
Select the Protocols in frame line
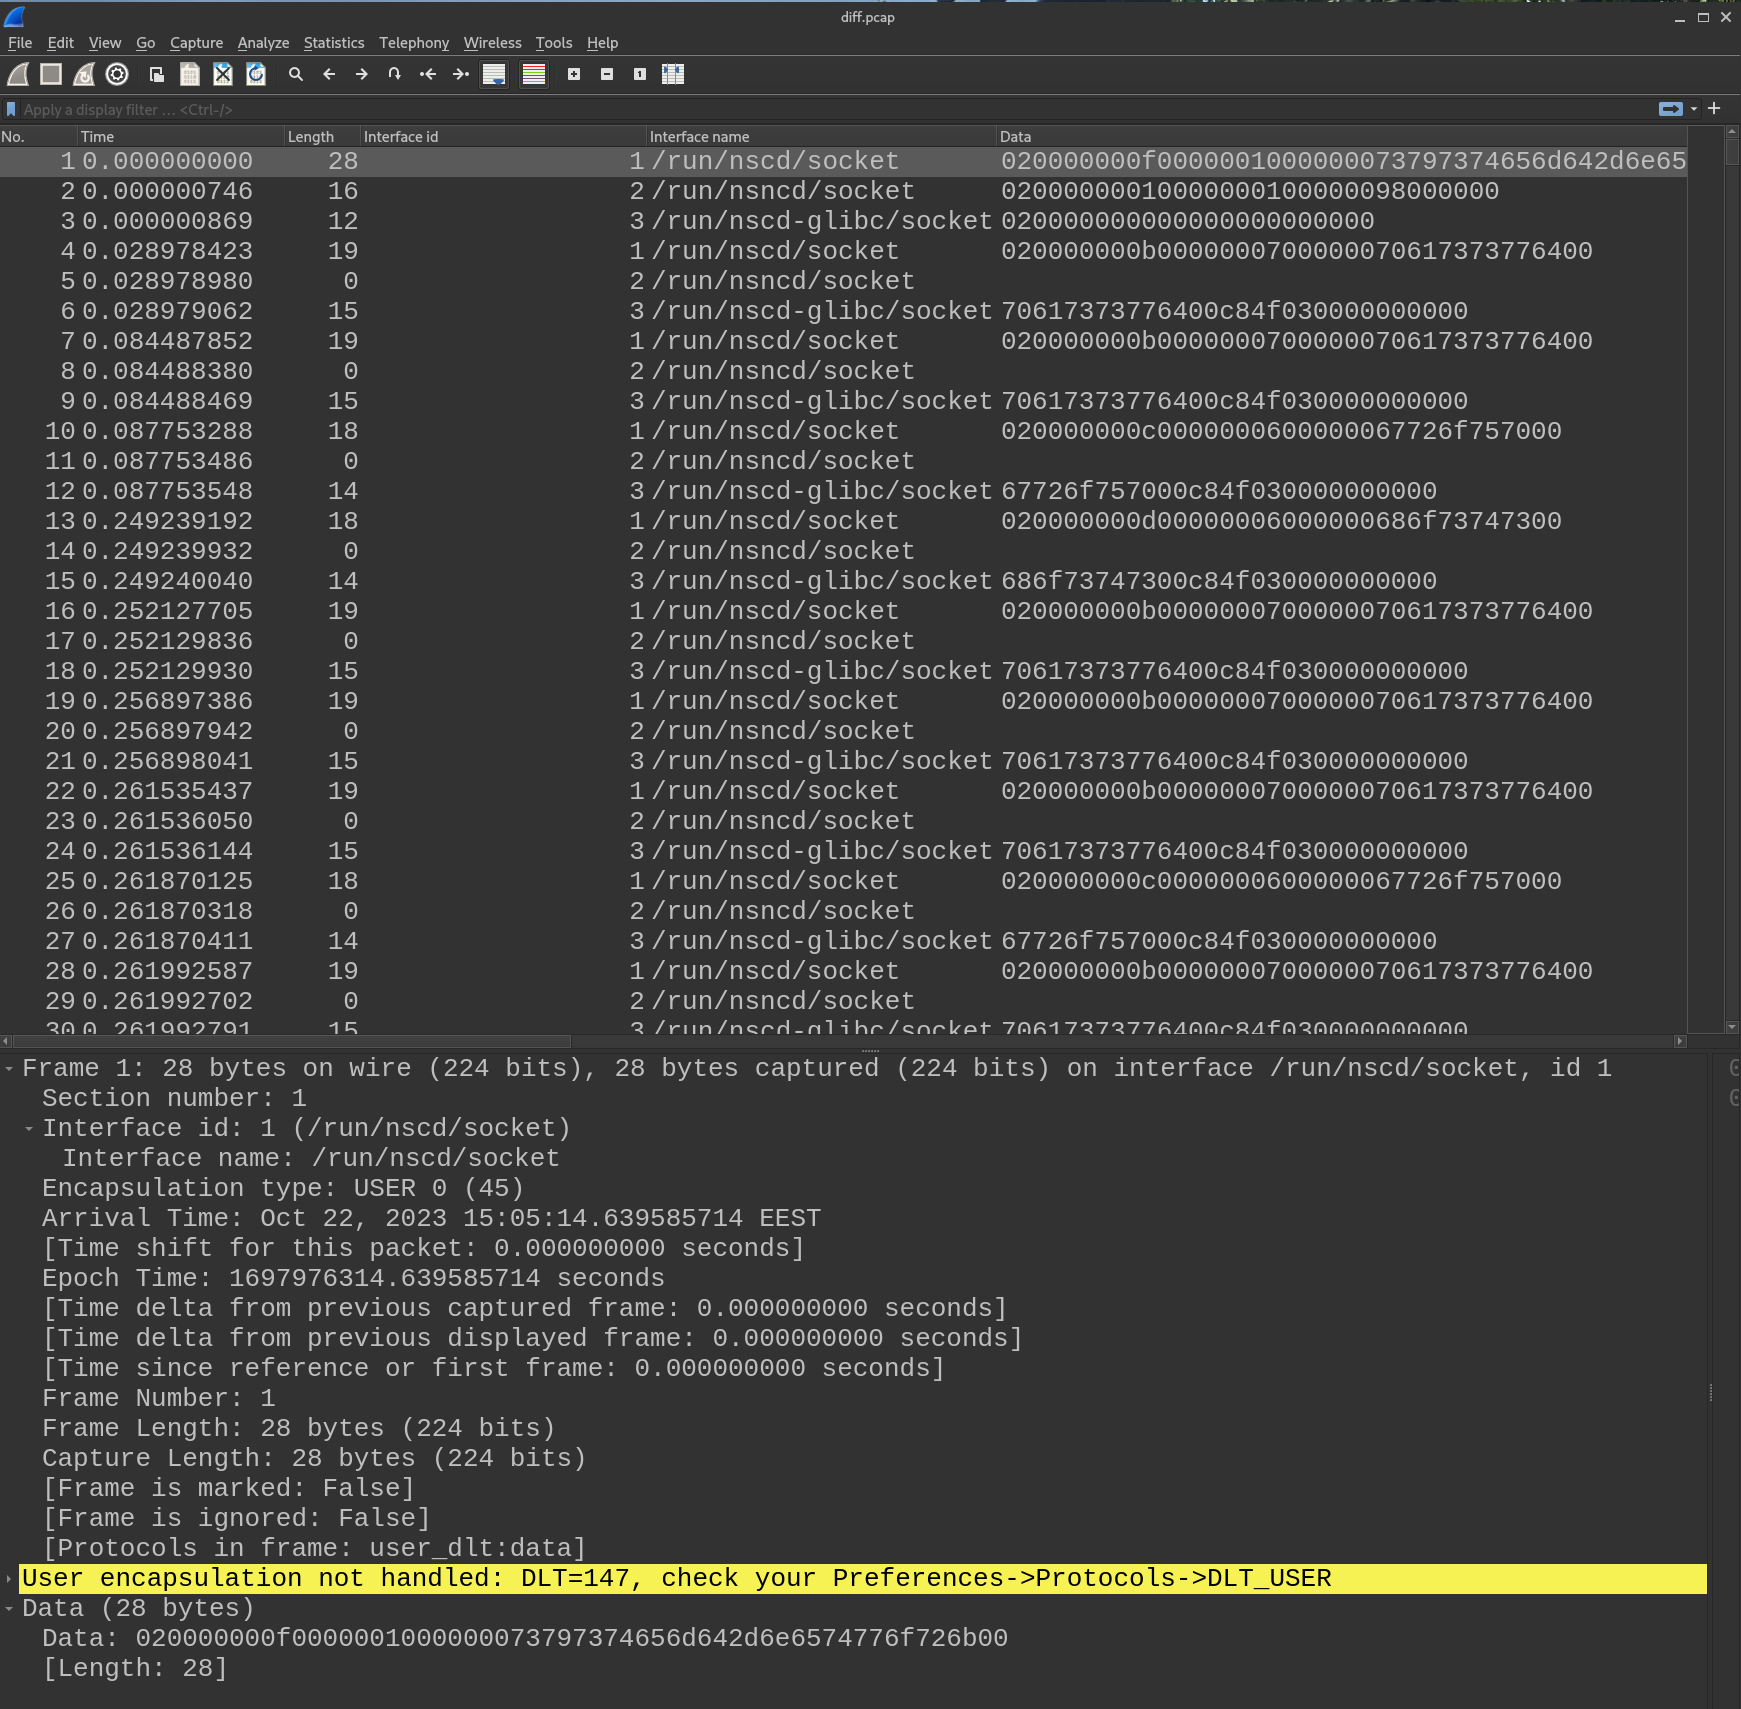(314, 1548)
